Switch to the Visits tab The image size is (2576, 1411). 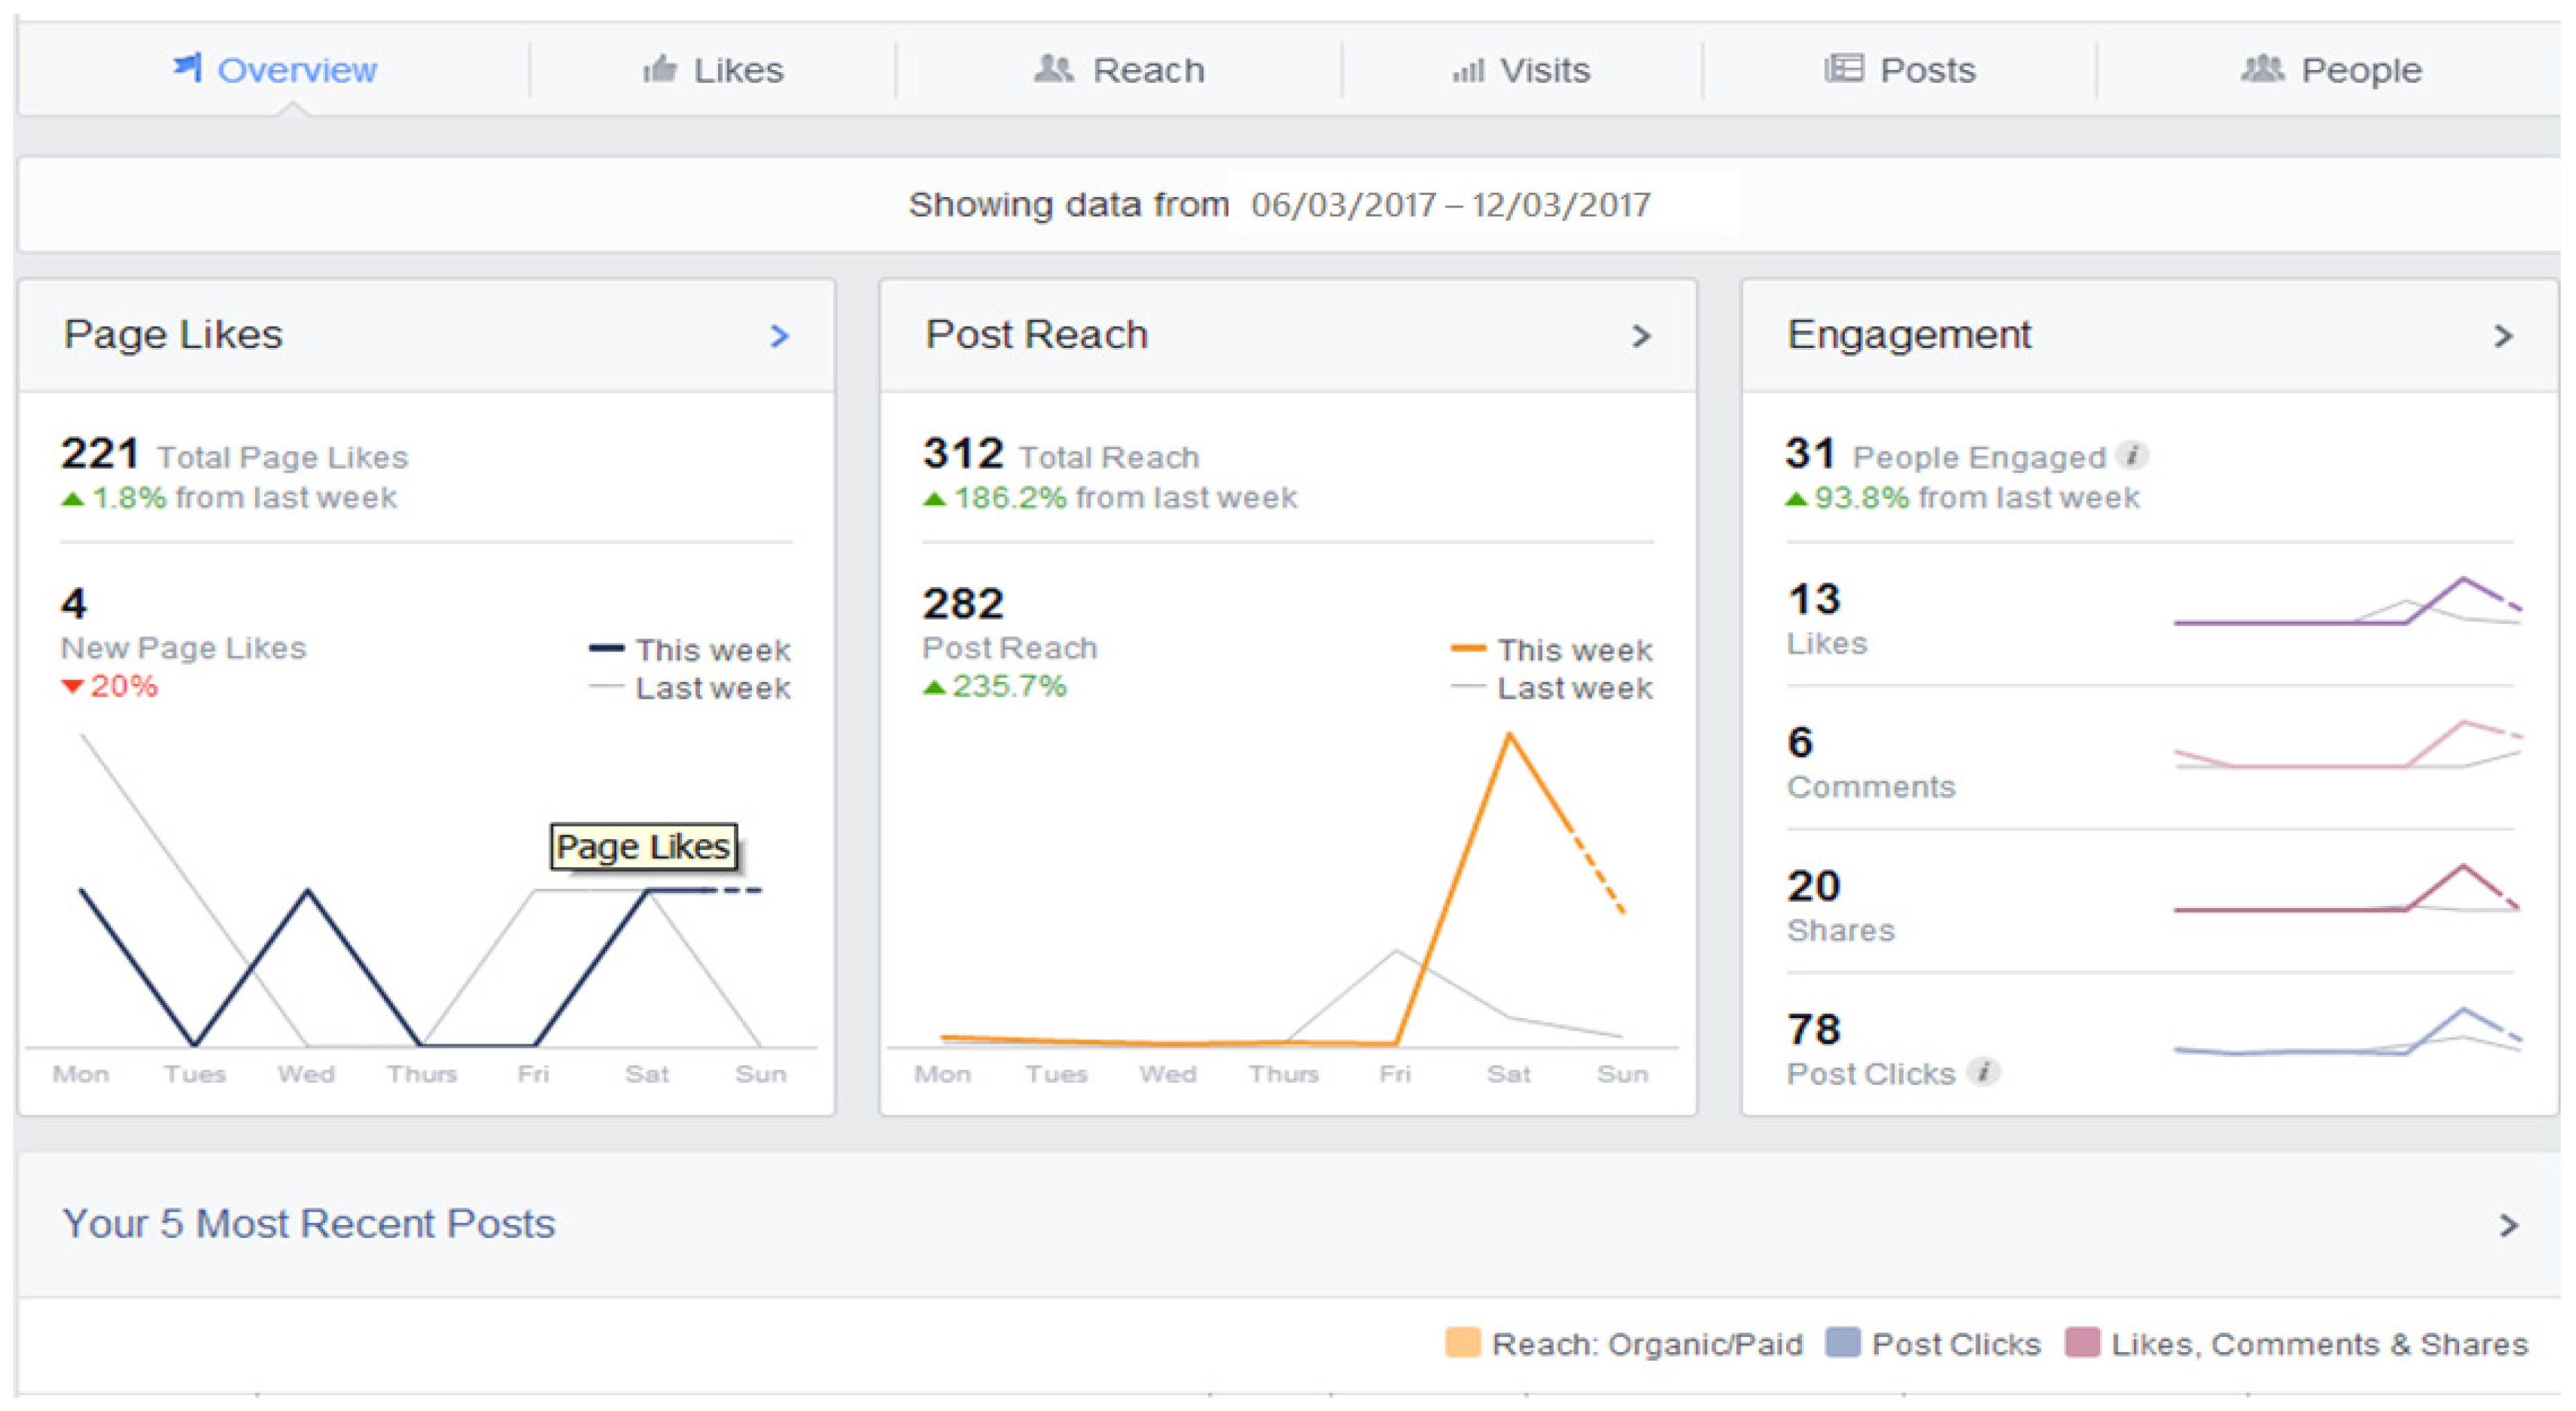point(1521,70)
